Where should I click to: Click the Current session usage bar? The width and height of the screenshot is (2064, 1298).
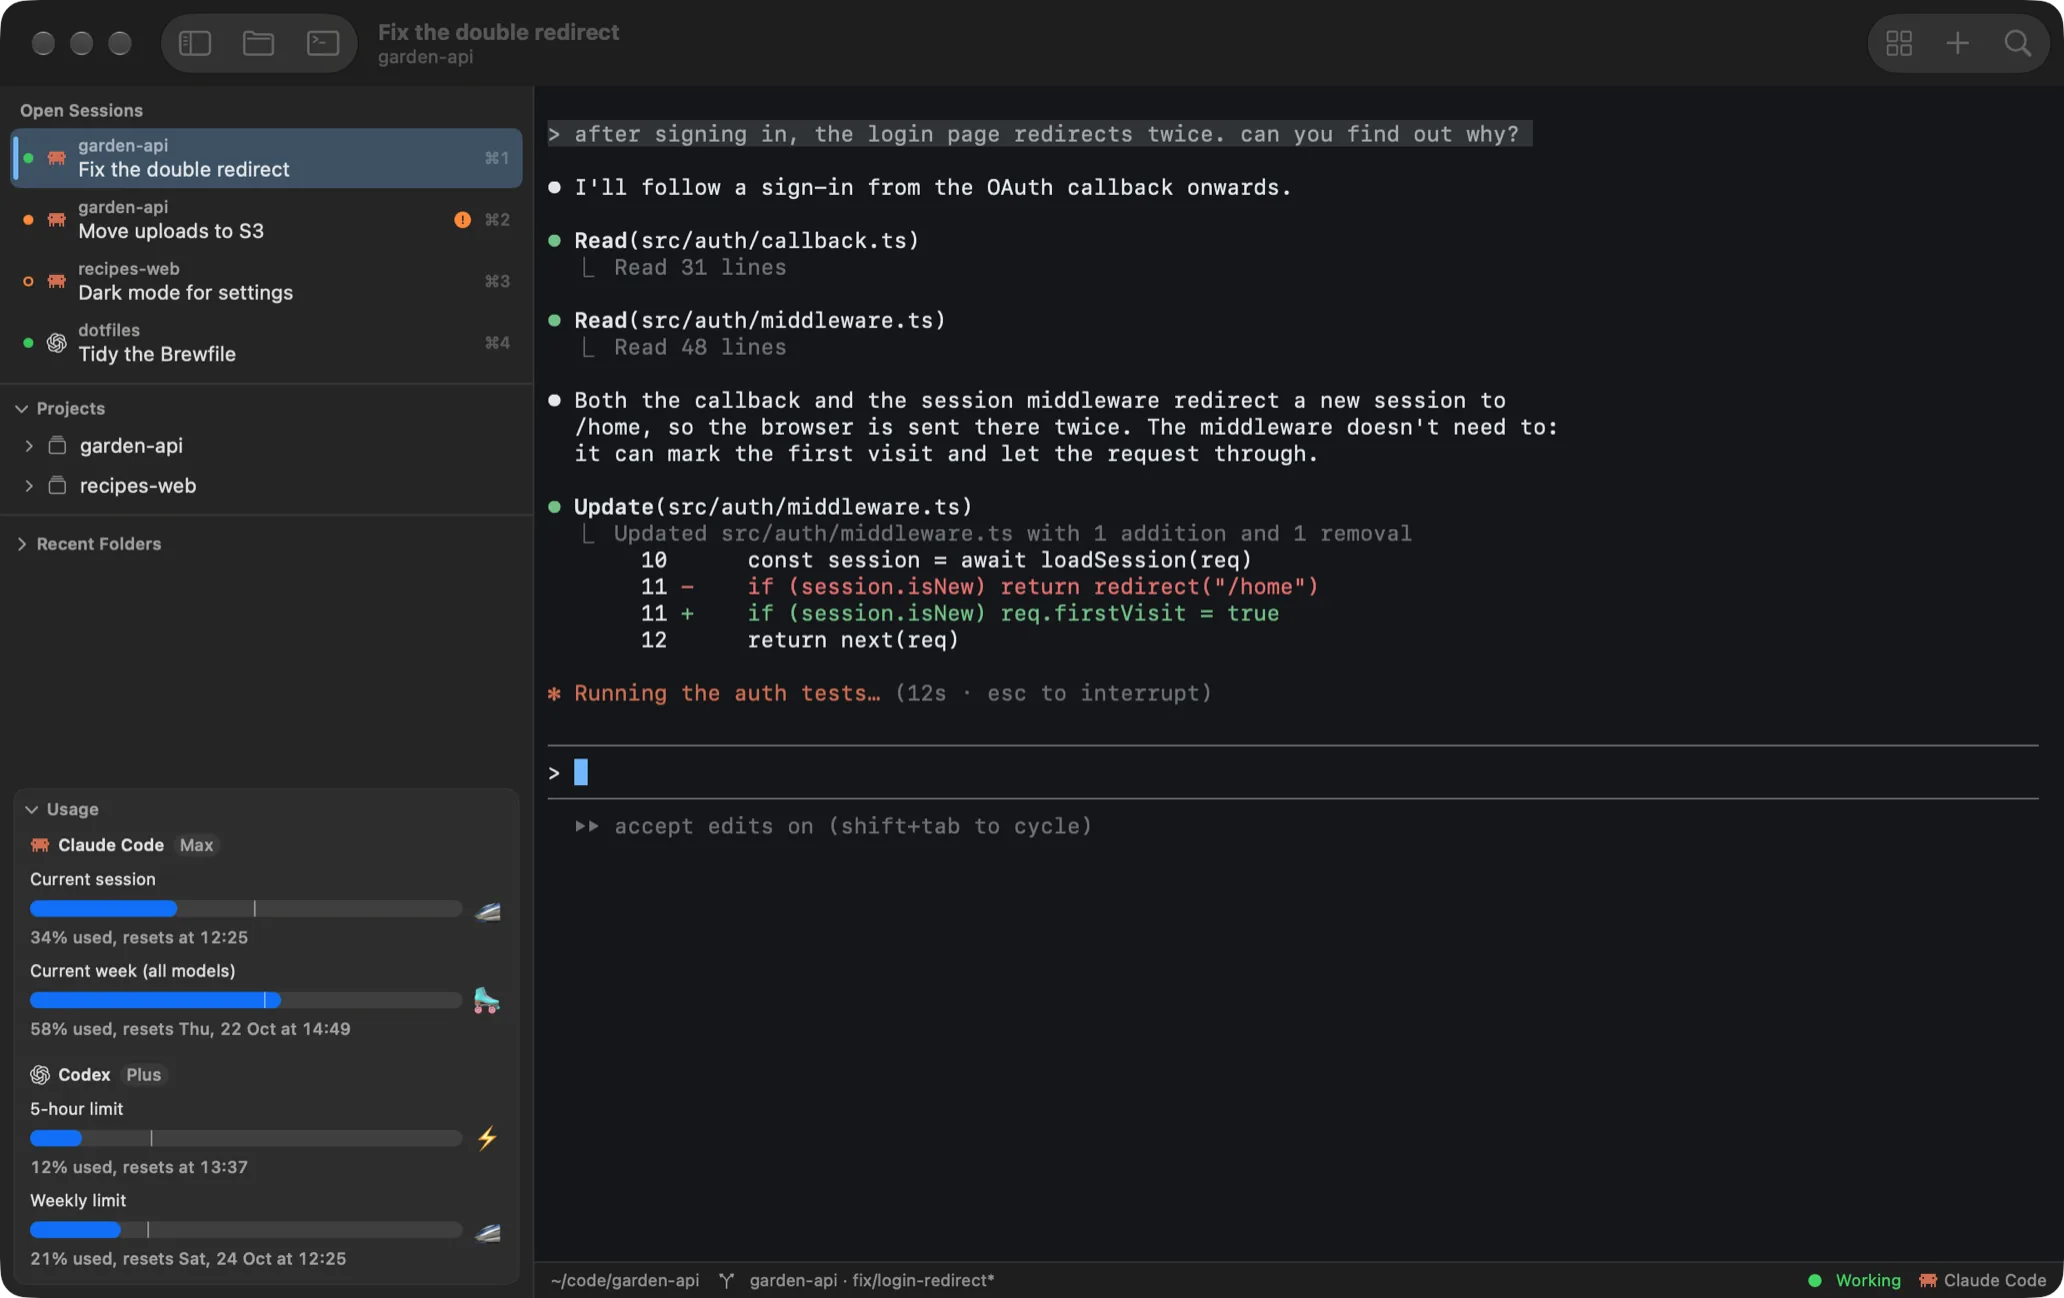(246, 908)
